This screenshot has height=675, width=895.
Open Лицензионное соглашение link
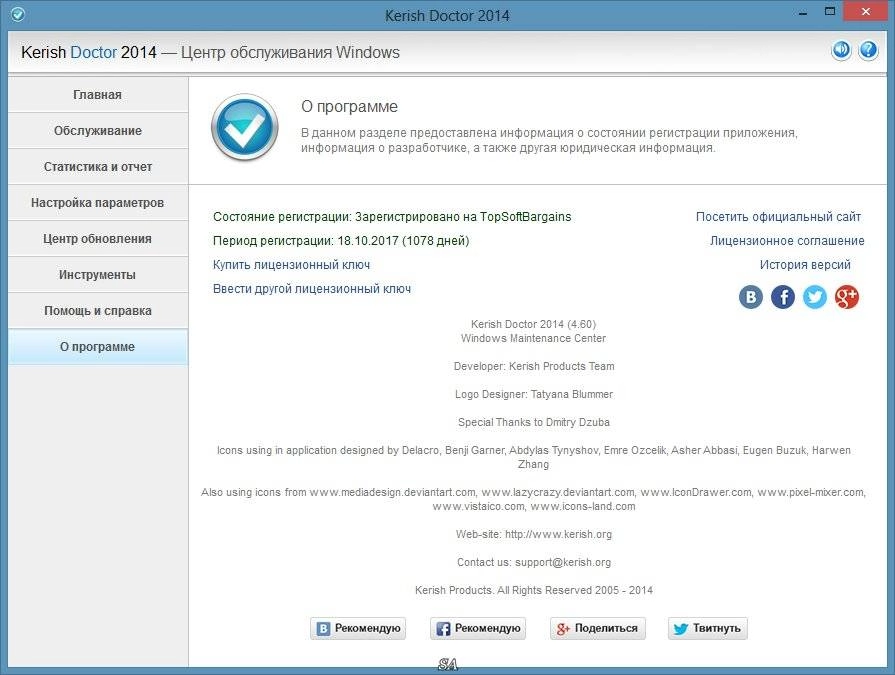point(787,241)
